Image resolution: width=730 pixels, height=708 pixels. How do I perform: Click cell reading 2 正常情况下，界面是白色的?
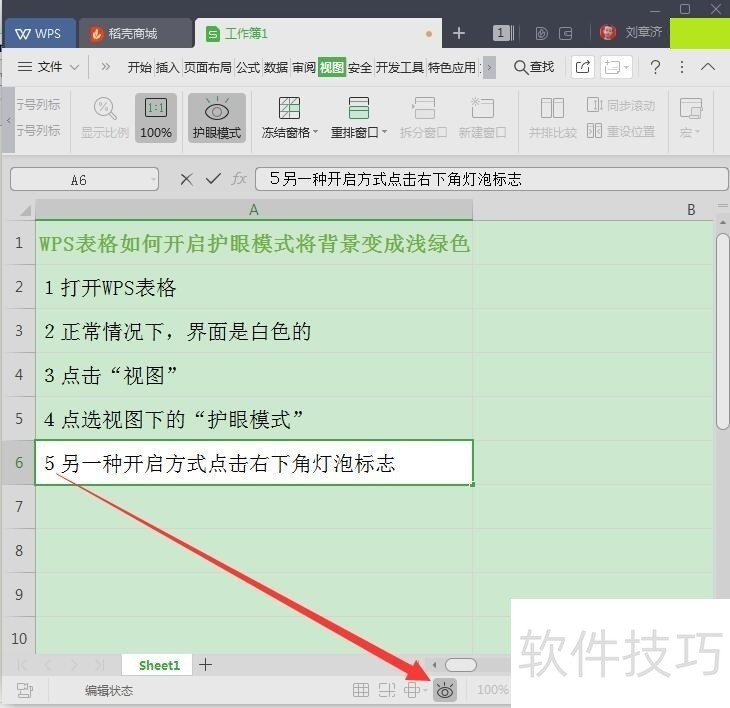pos(254,331)
